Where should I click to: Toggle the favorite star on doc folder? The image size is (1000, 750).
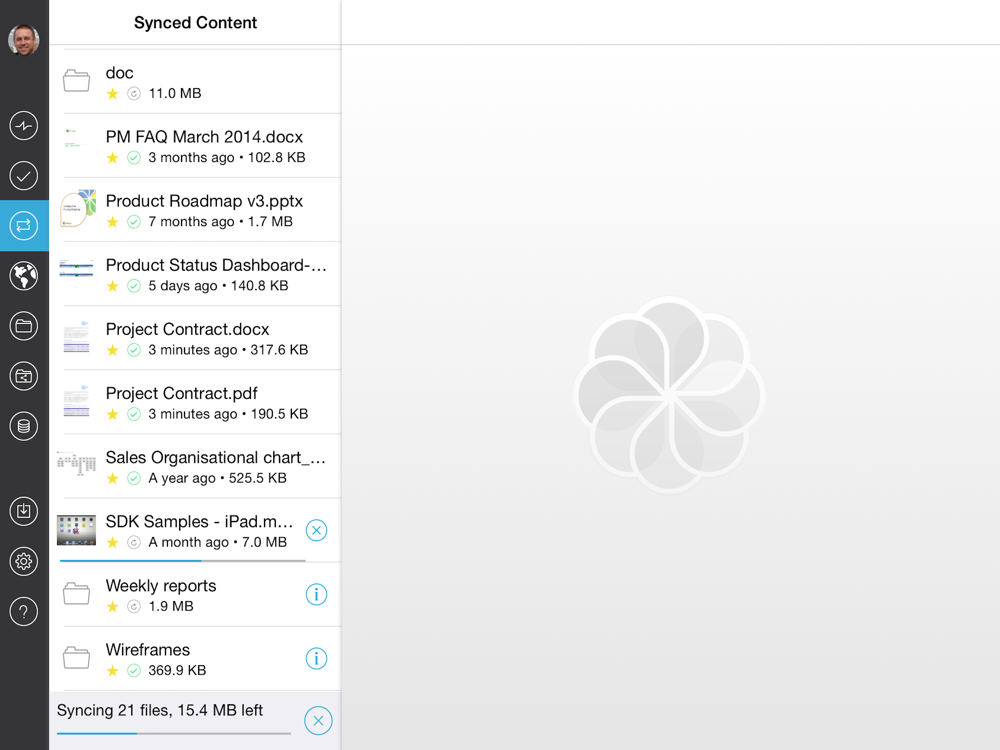[x=112, y=94]
